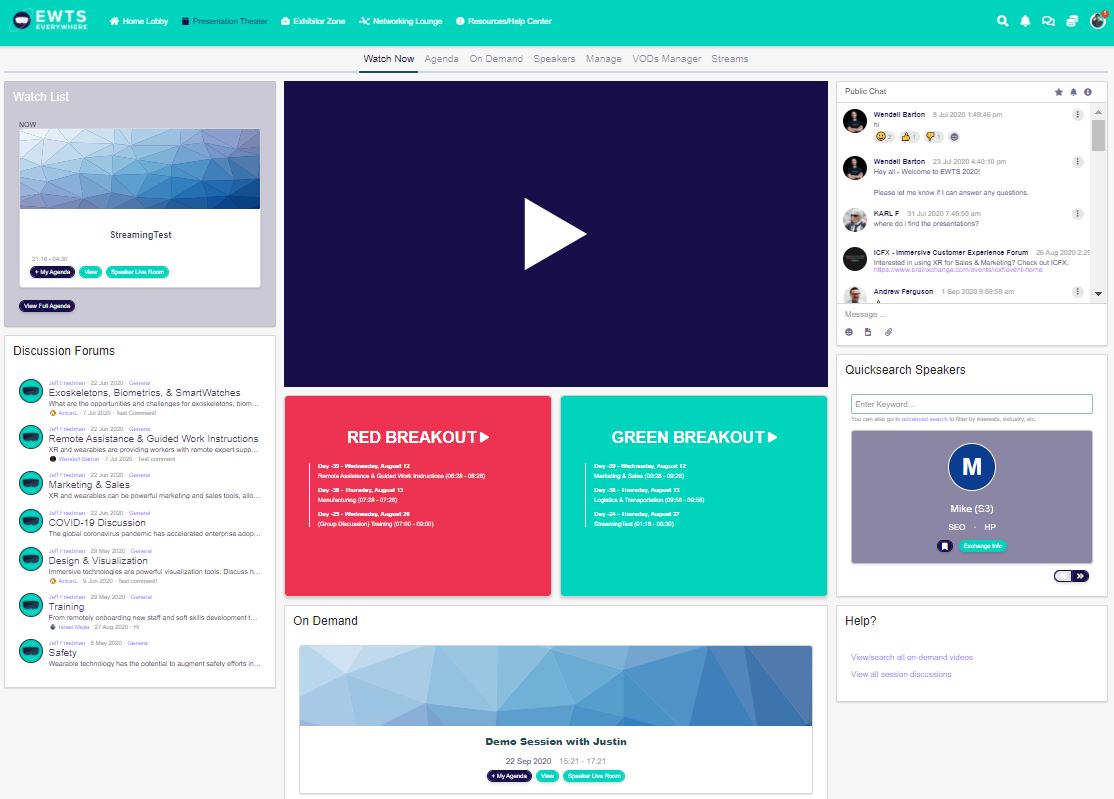This screenshot has width=1114, height=799.
Task: Switch to the Manage tab
Action: [x=604, y=59]
